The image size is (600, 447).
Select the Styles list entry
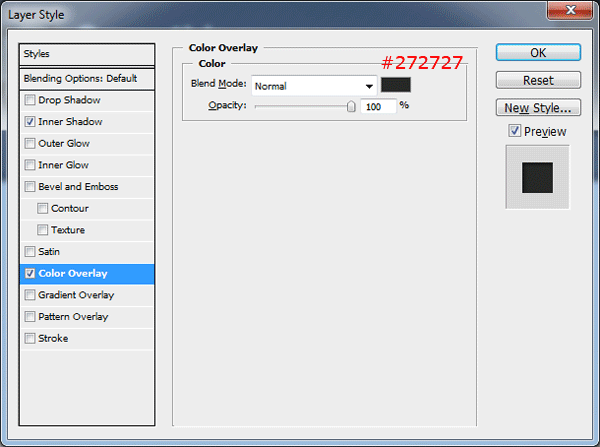pyautogui.click(x=87, y=54)
